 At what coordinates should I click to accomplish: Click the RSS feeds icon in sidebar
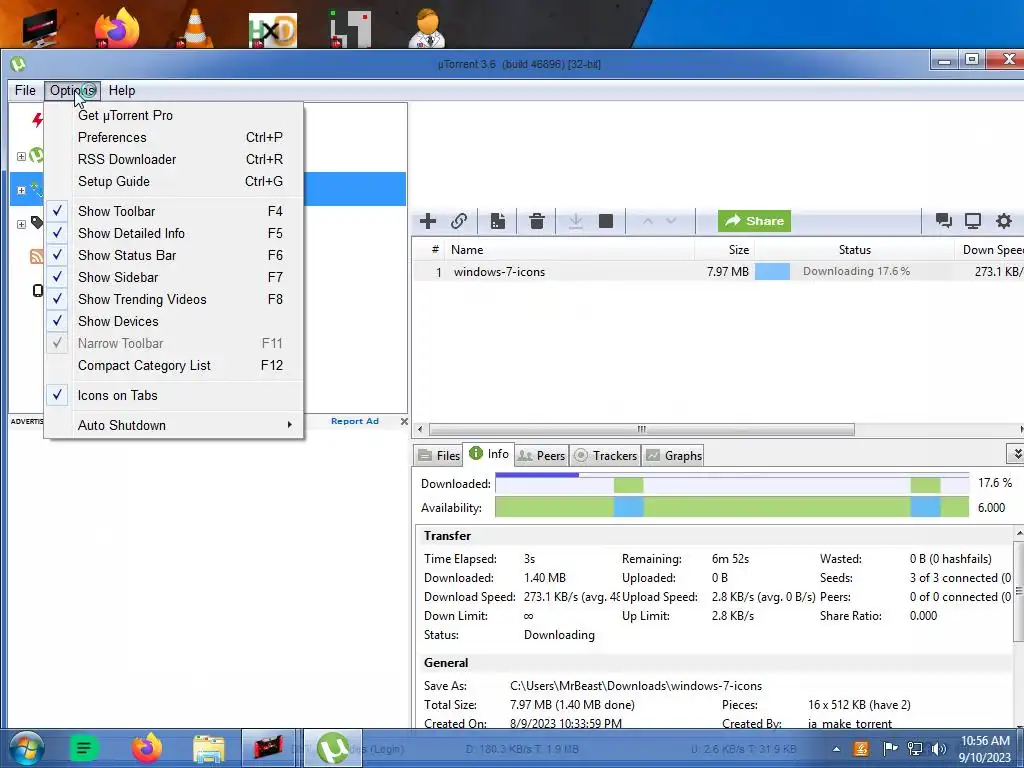tap(37, 256)
